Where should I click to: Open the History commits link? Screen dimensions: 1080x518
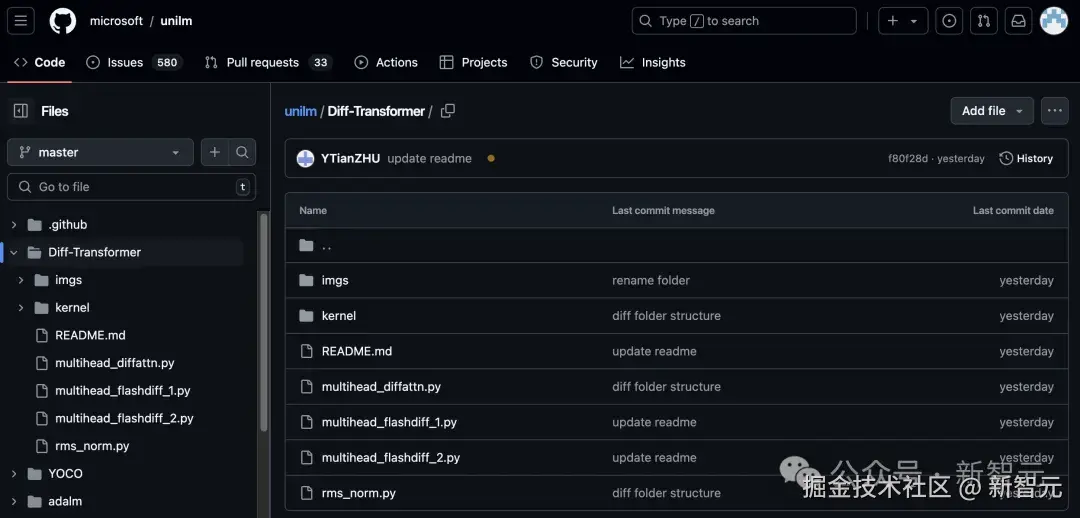[x=1026, y=158]
